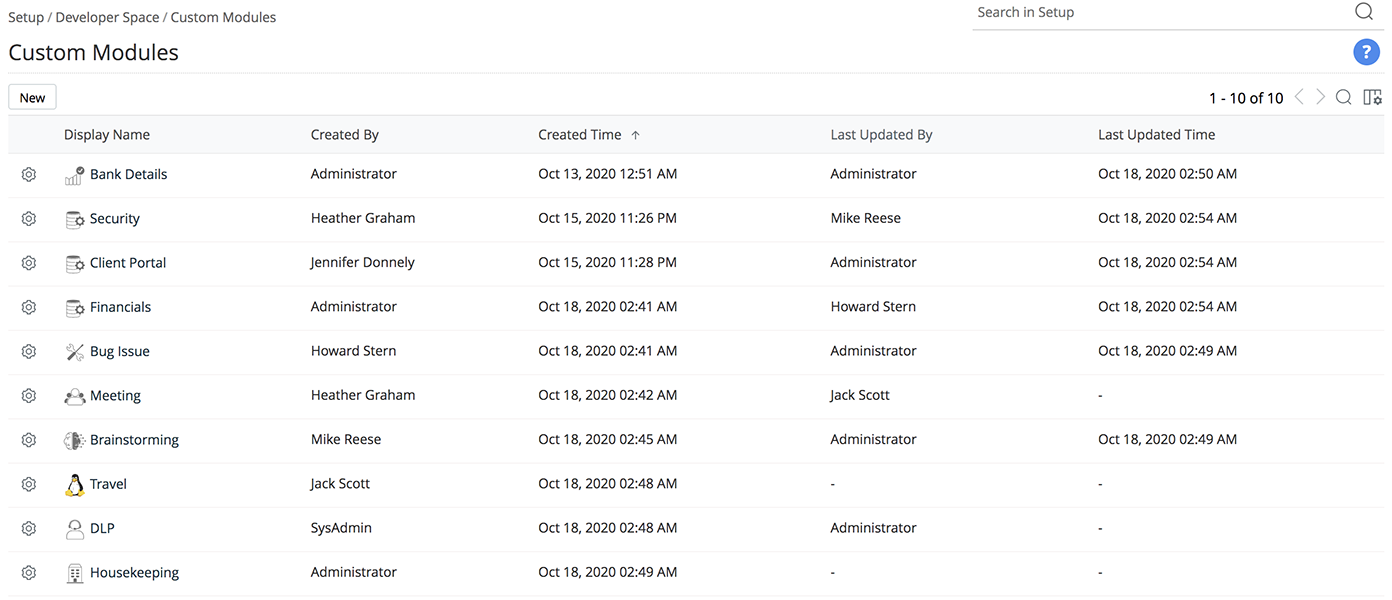Sort by Created Time column arrow
The height and width of the screenshot is (600, 1392).
click(635, 135)
